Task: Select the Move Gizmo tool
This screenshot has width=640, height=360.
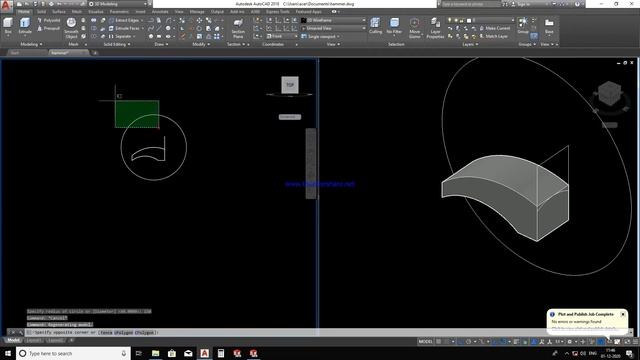Action: click(414, 28)
